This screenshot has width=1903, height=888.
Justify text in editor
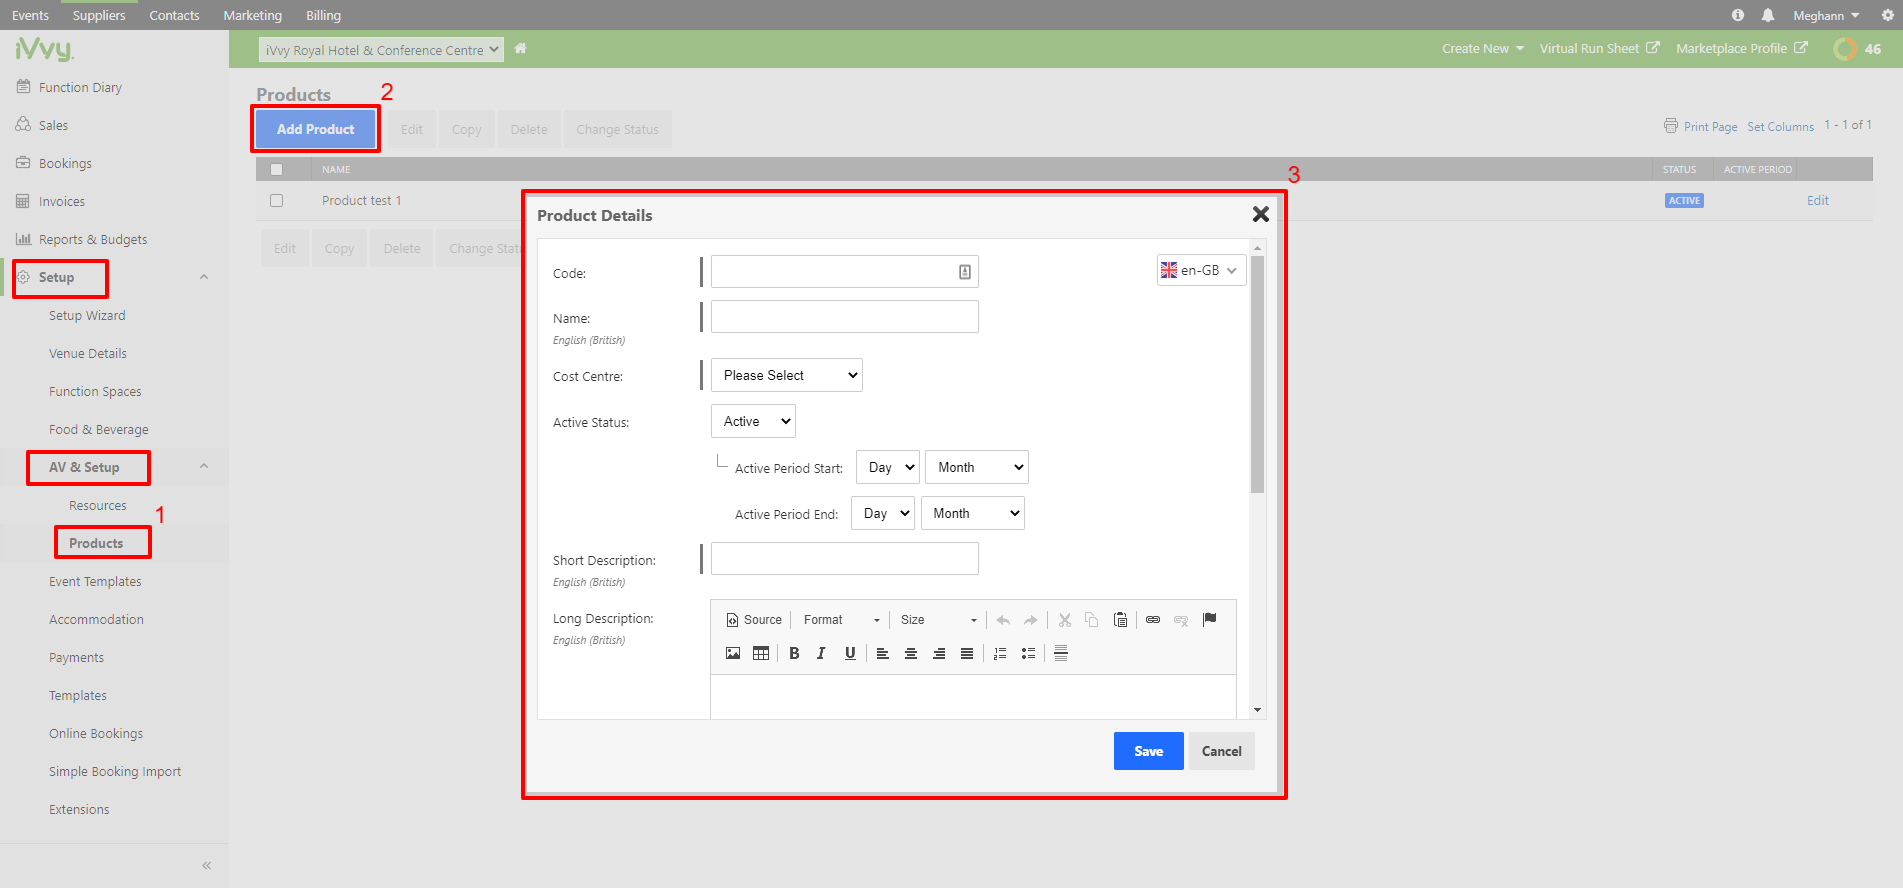click(967, 653)
